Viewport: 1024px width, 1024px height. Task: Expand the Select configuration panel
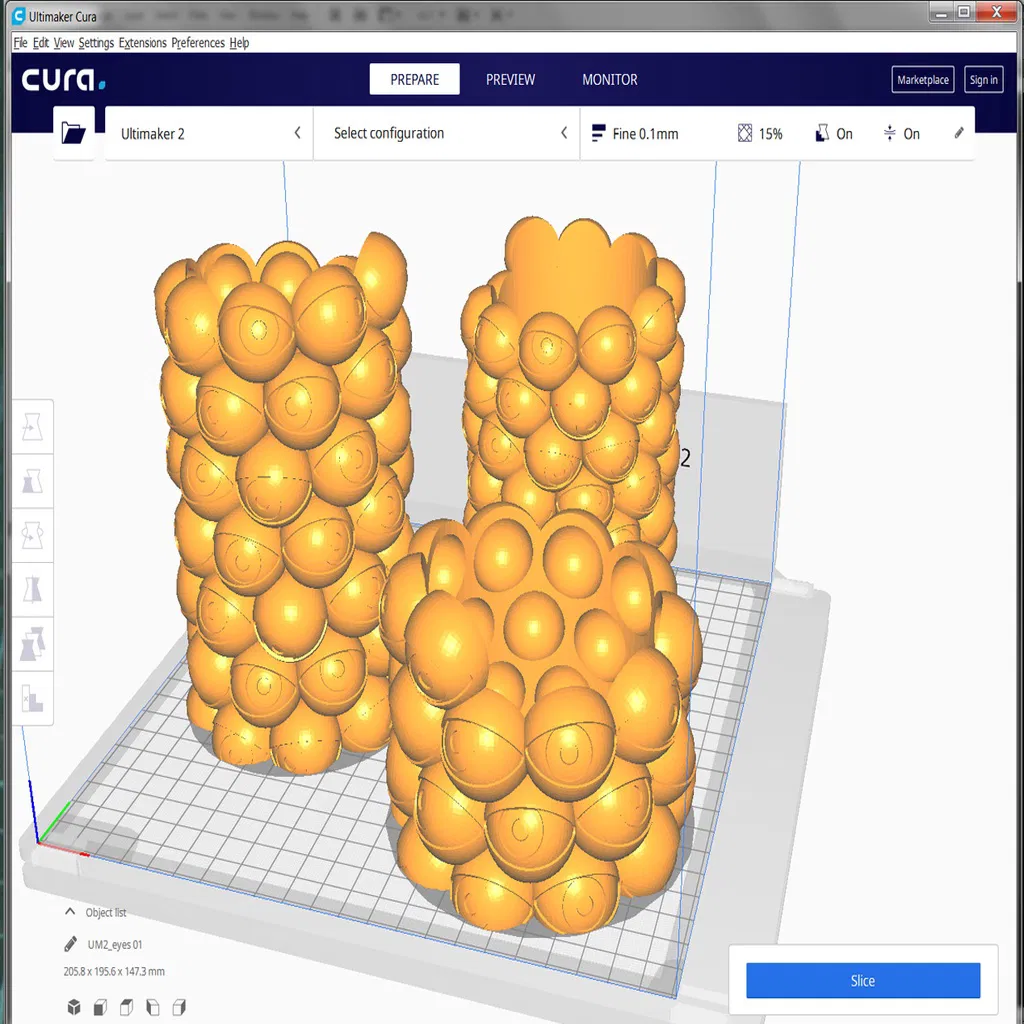pyautogui.click(x=447, y=133)
